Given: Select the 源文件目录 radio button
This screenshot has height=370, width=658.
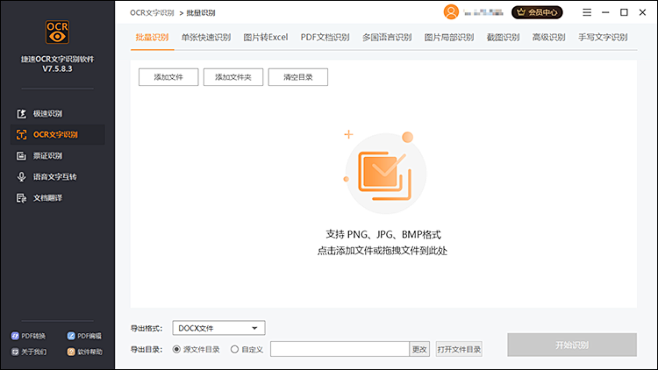Looking at the screenshot, I should pyautogui.click(x=177, y=349).
